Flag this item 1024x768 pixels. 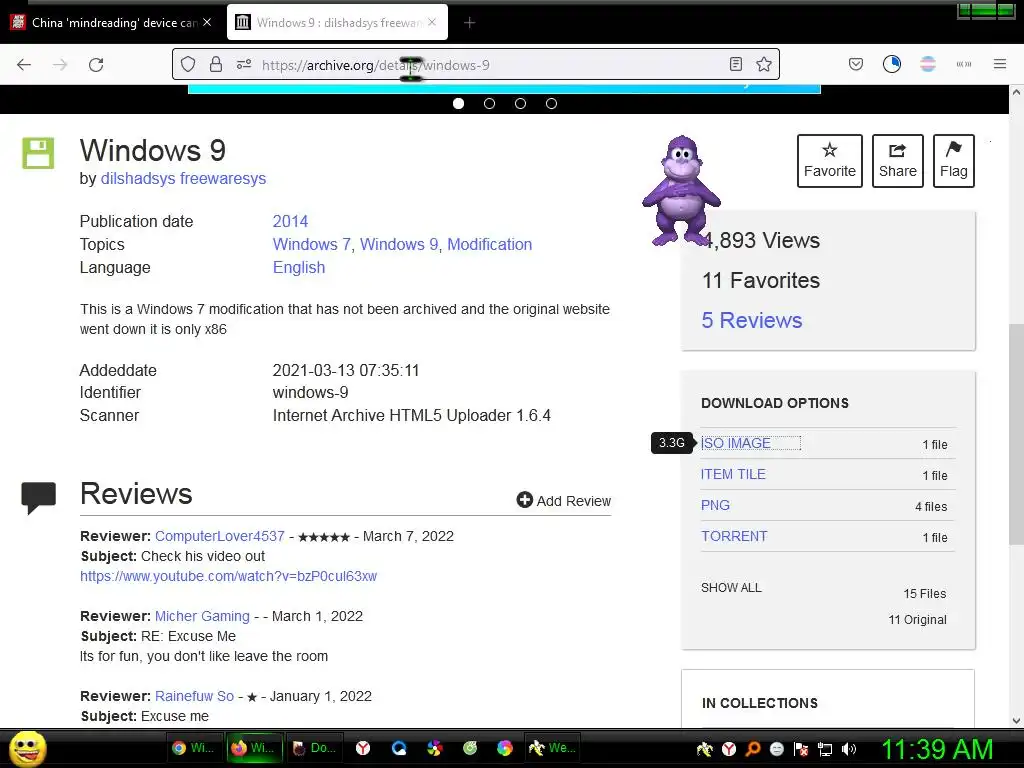953,161
